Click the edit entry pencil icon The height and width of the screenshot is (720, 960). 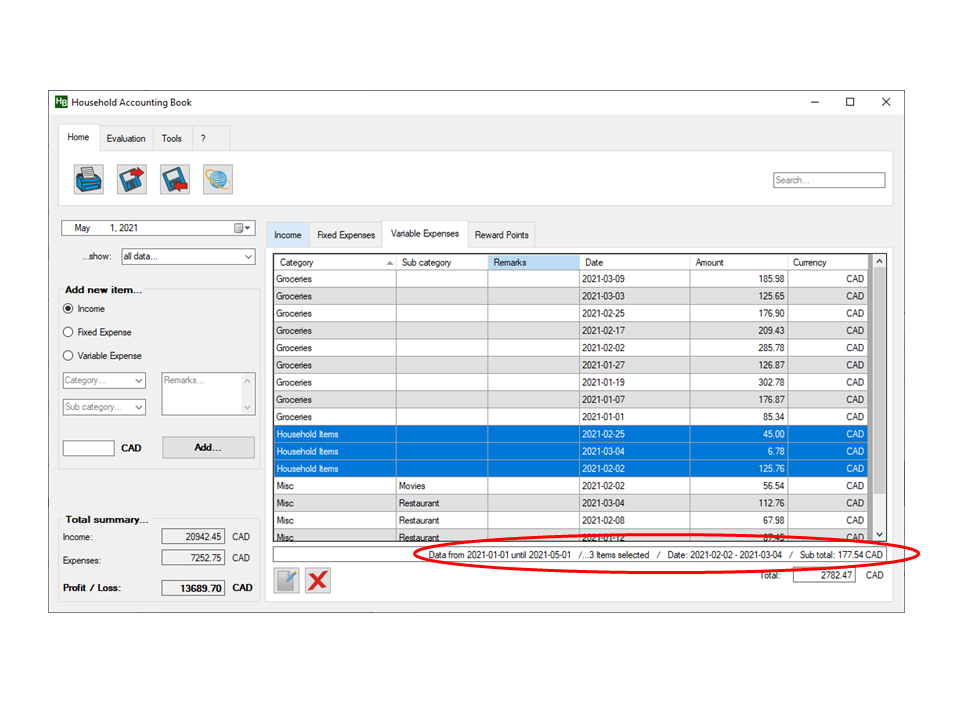pos(287,581)
